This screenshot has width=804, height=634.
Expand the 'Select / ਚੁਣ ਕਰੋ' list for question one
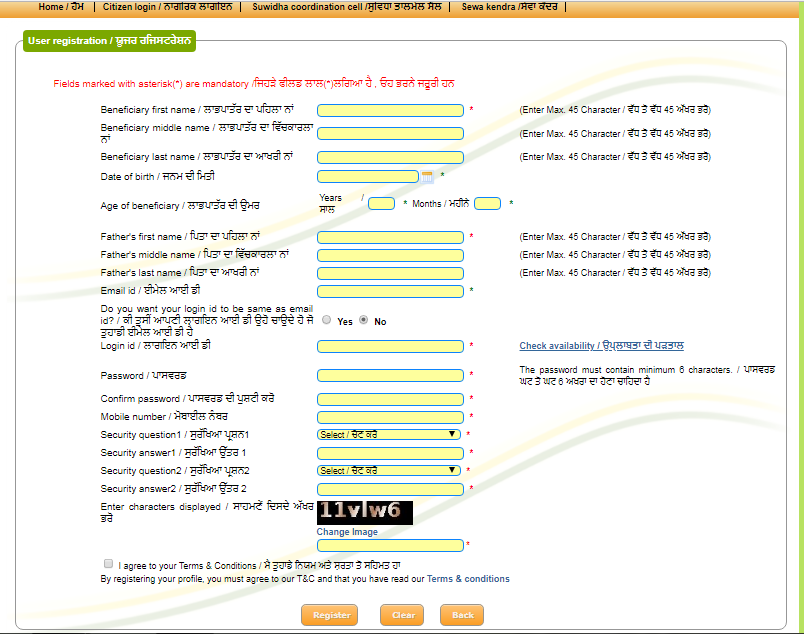pyautogui.click(x=389, y=434)
